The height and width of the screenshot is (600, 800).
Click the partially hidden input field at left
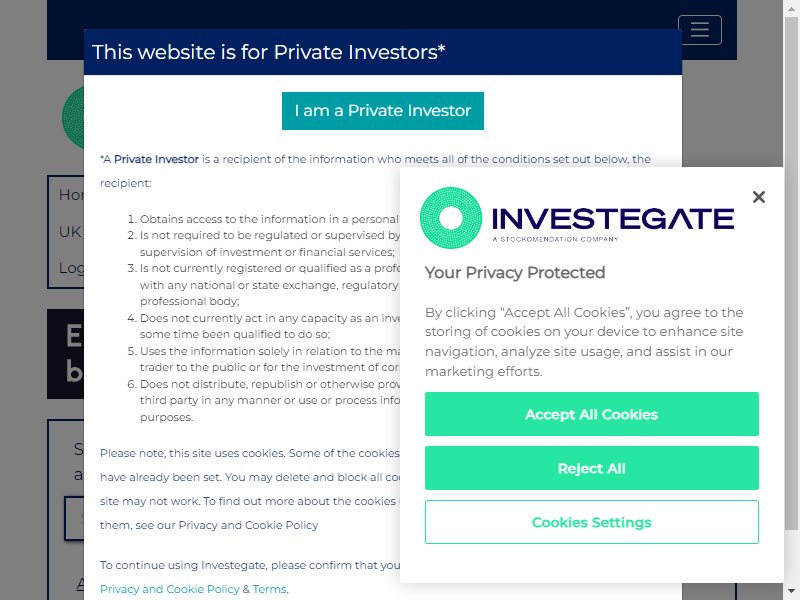click(74, 518)
